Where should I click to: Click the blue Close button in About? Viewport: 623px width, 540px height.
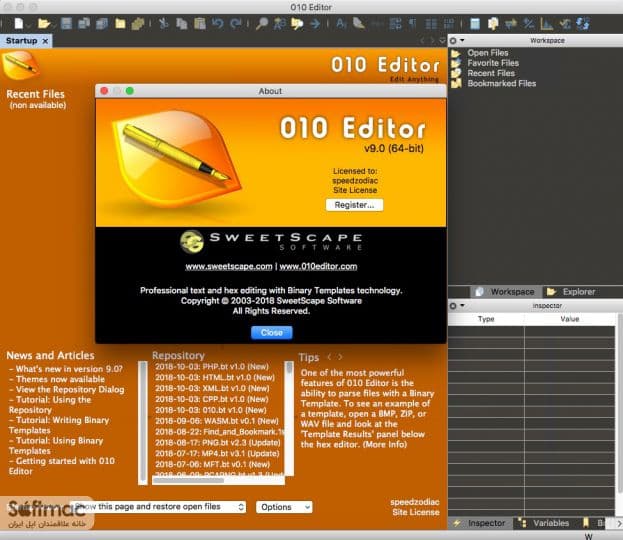(x=272, y=332)
